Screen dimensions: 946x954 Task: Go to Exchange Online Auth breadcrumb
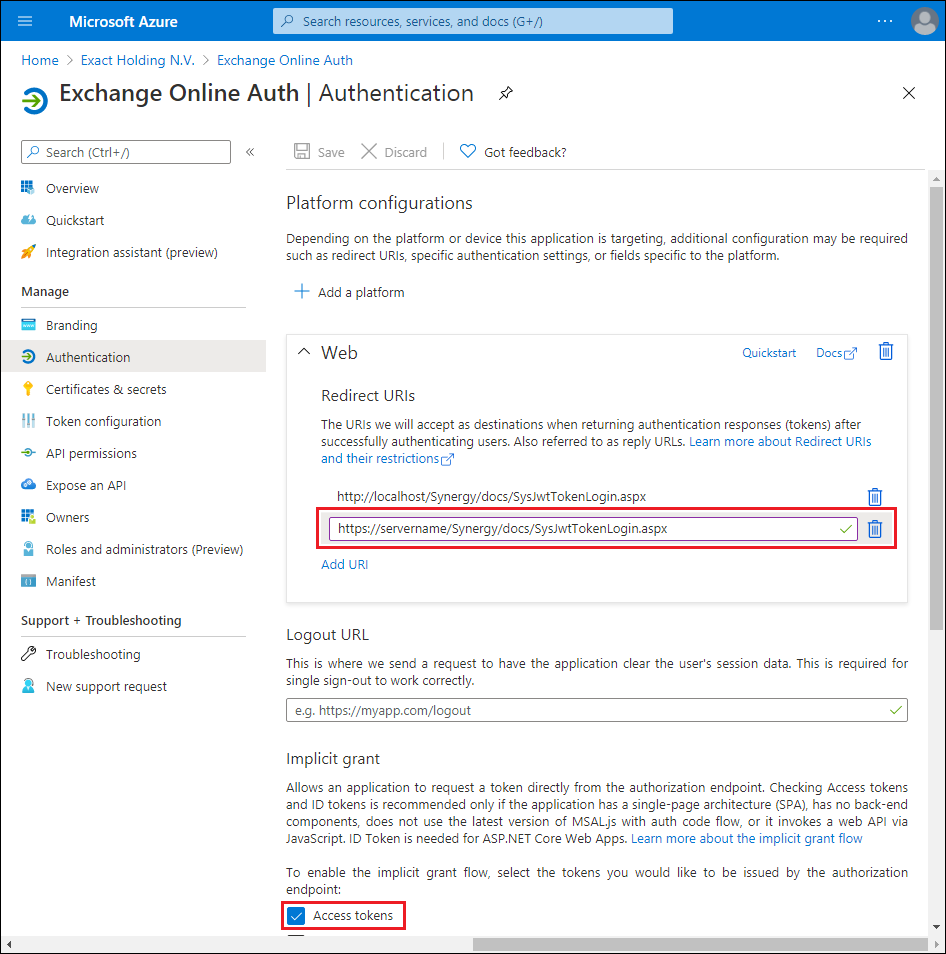coord(285,60)
